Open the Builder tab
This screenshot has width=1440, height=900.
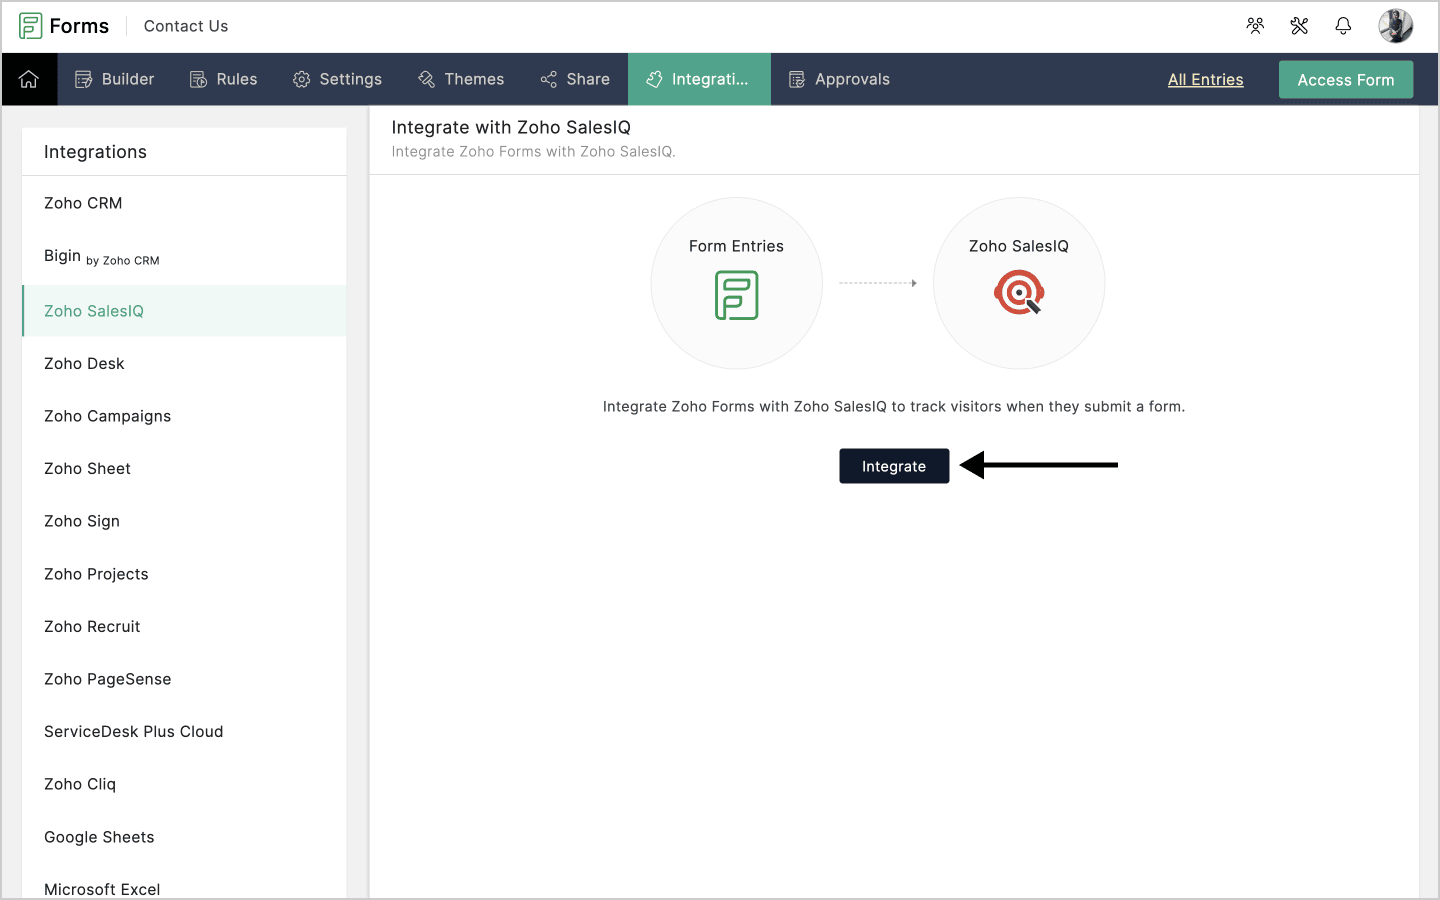(x=114, y=79)
